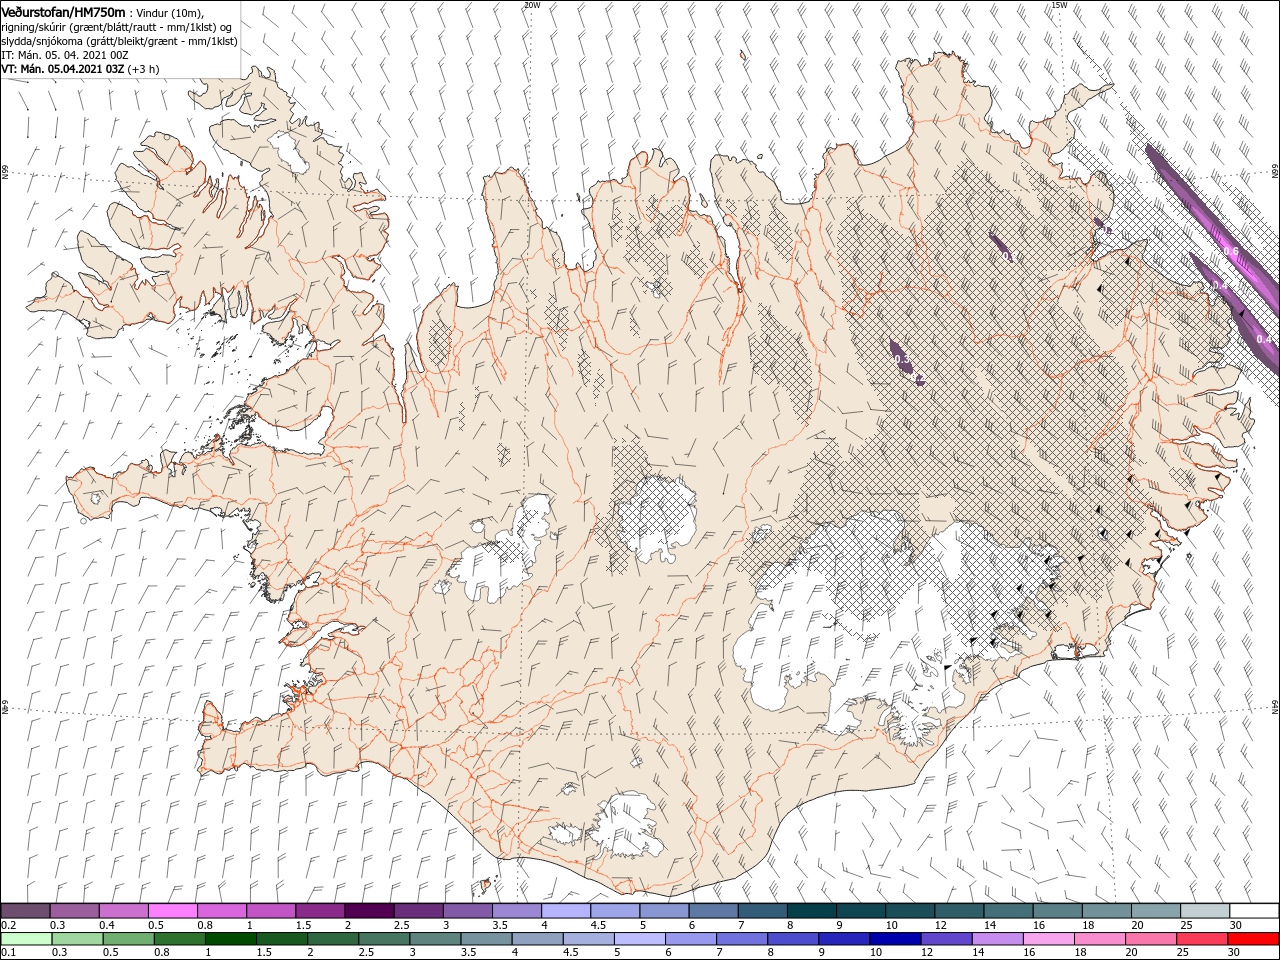Pick bottom-row legend swatch between 3 and 3.5
Screen dimensions: 1280x960
(434, 939)
